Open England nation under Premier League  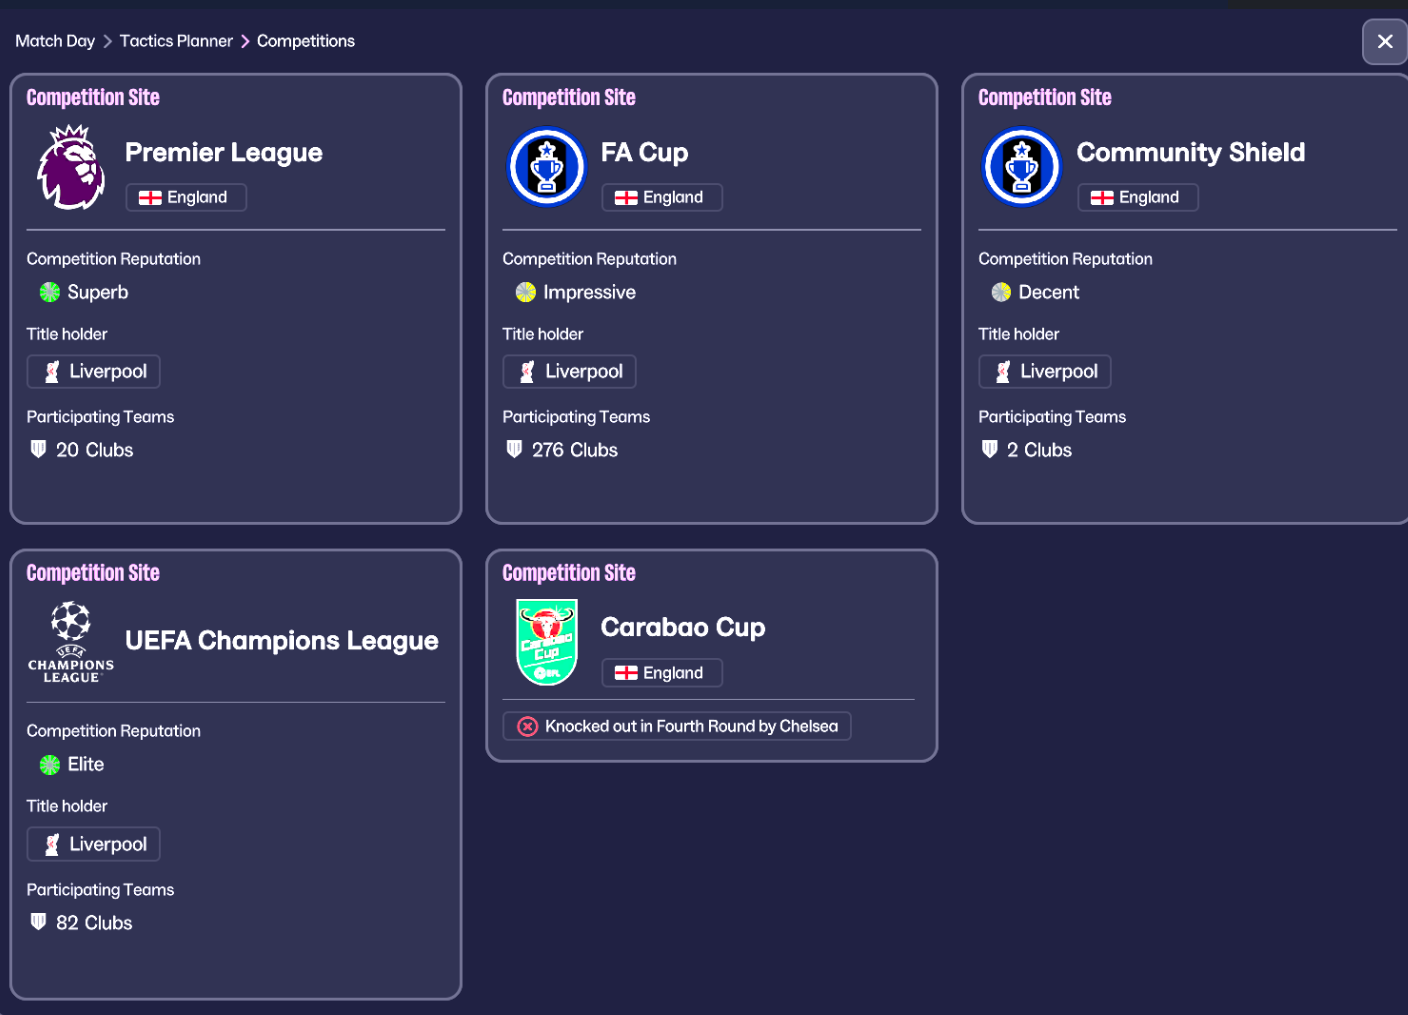186,198
